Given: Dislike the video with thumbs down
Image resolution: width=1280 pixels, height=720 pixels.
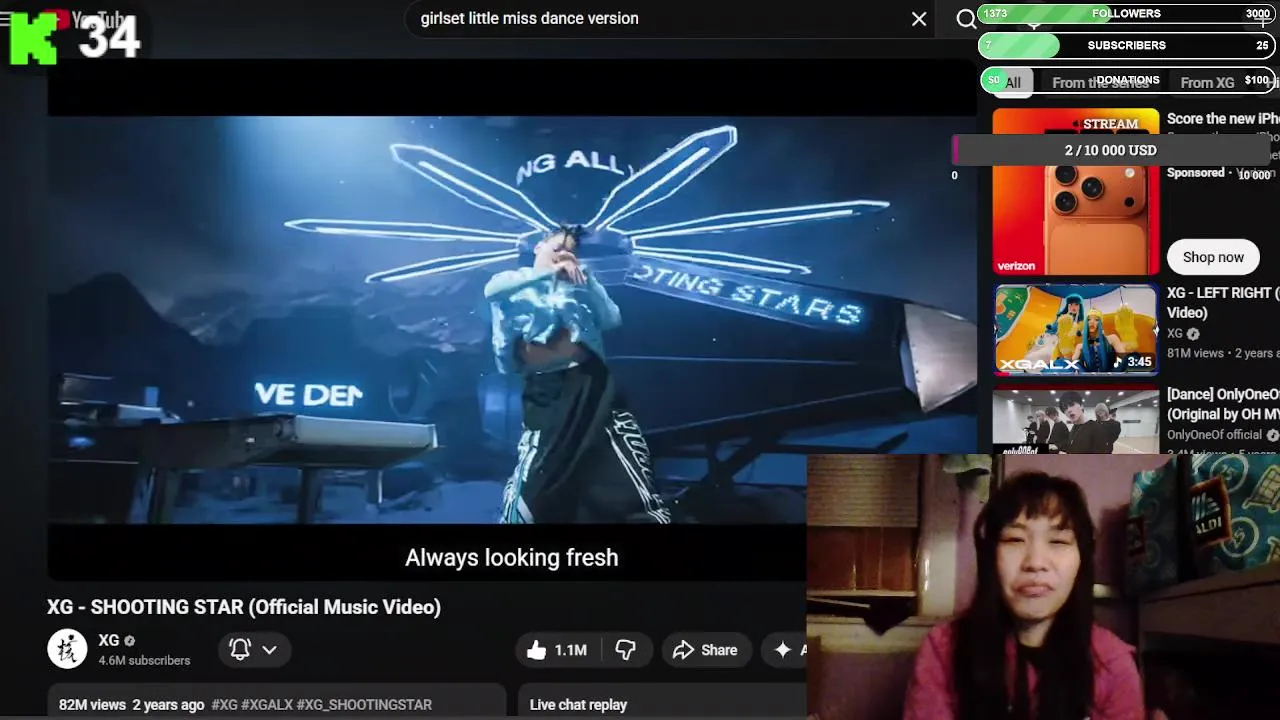Looking at the screenshot, I should [625, 650].
